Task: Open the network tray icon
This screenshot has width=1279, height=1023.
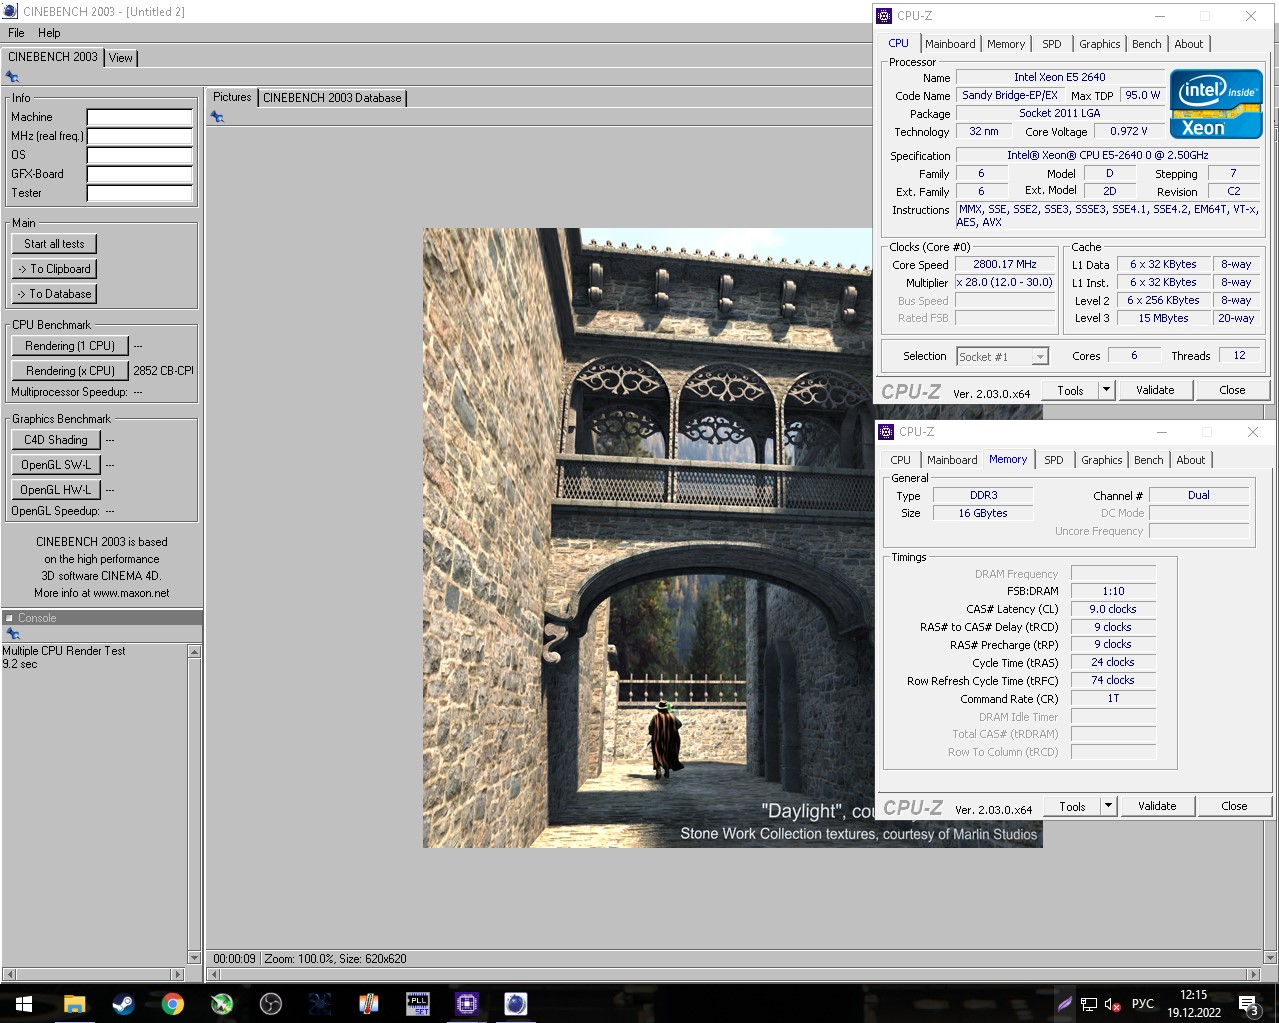Action: coord(1089,1004)
